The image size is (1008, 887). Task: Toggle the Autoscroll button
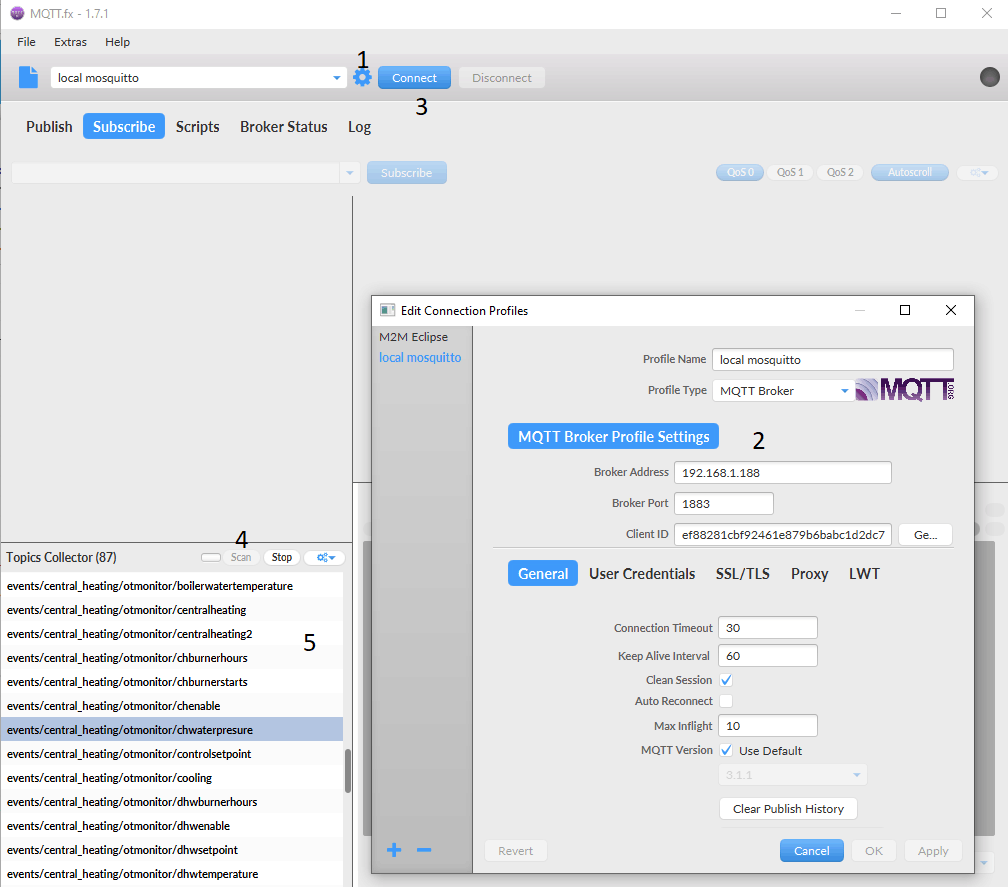pos(910,172)
